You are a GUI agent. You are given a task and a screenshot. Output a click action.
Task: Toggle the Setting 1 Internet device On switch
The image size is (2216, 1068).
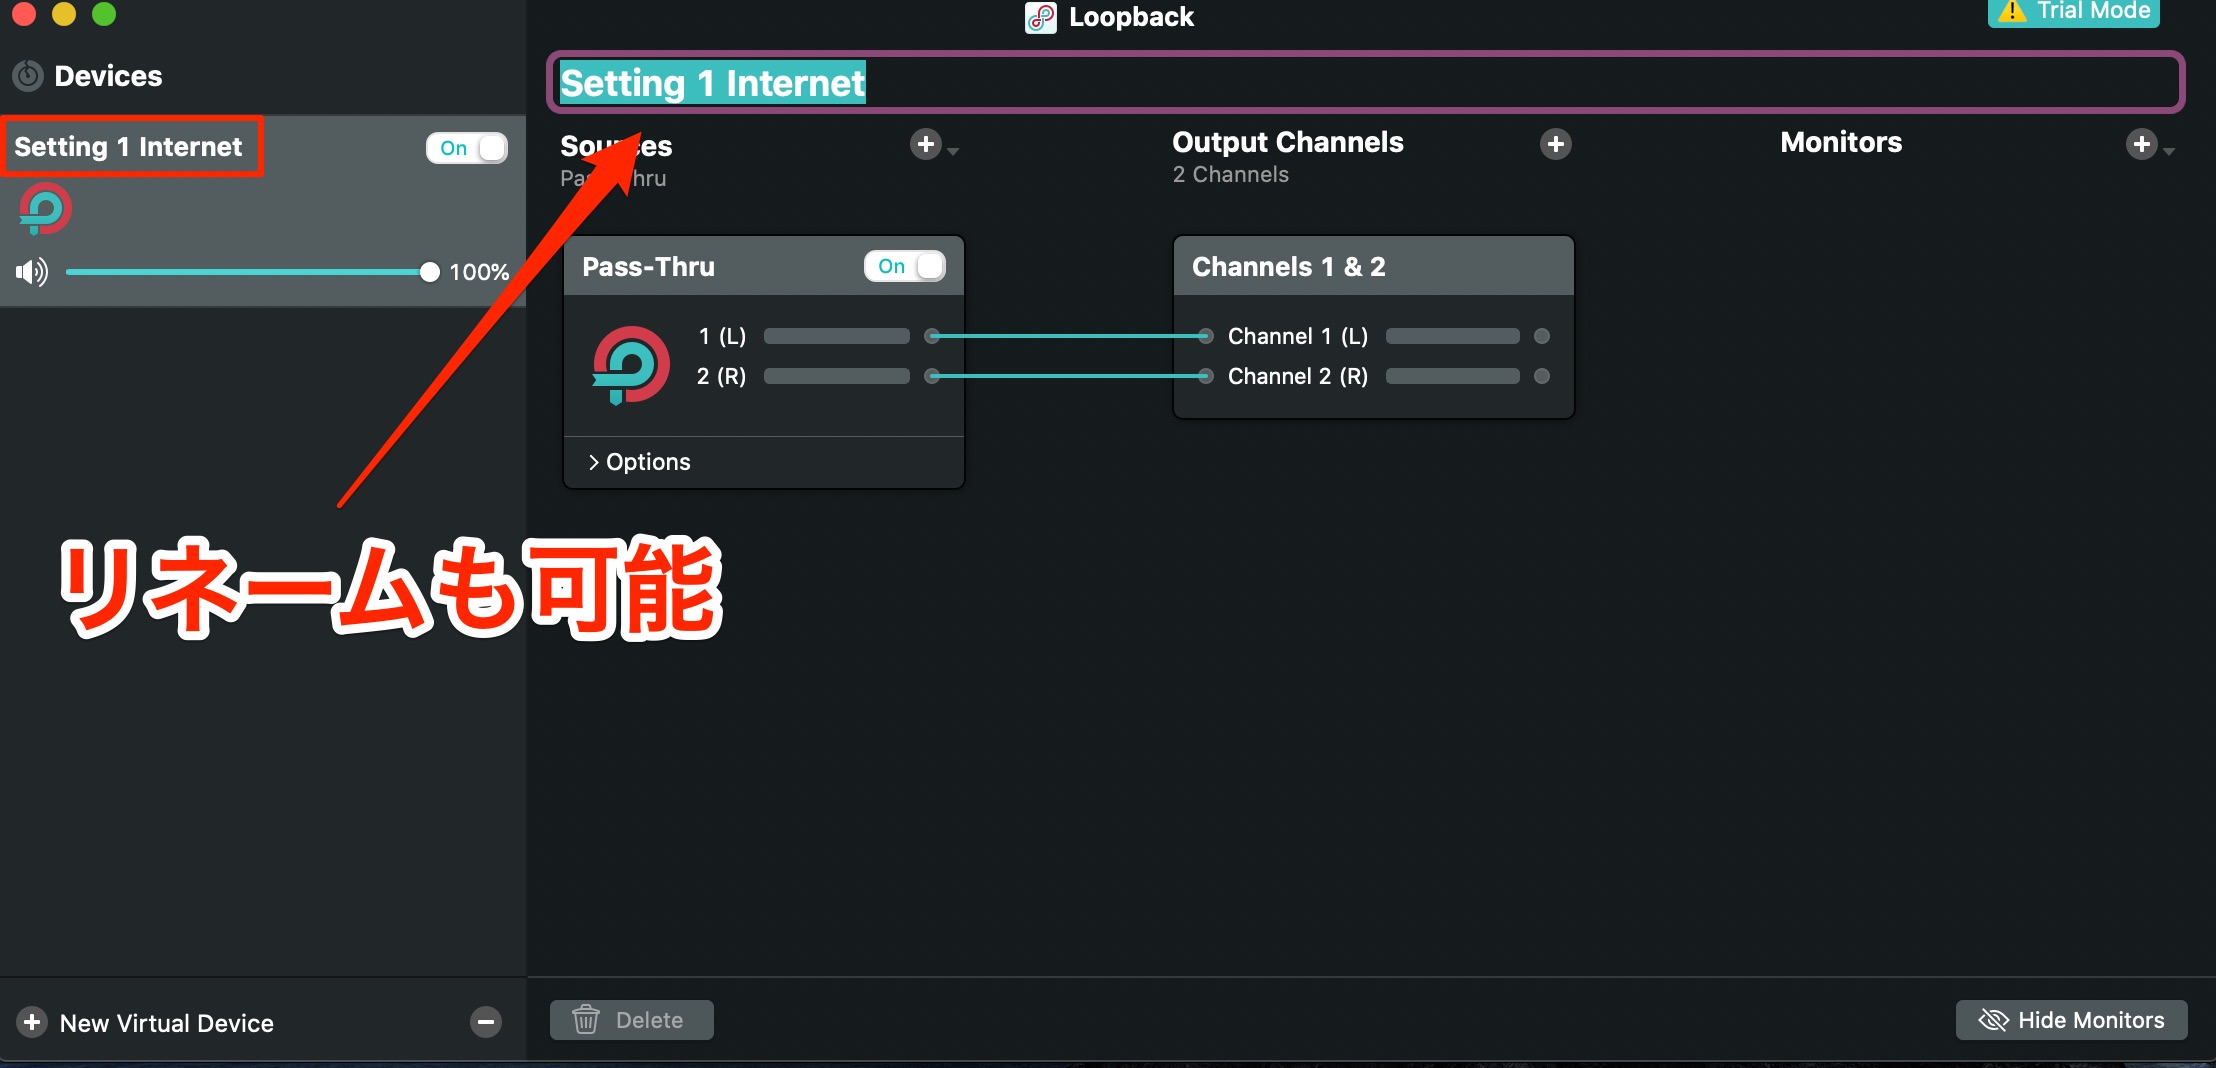pos(467,148)
